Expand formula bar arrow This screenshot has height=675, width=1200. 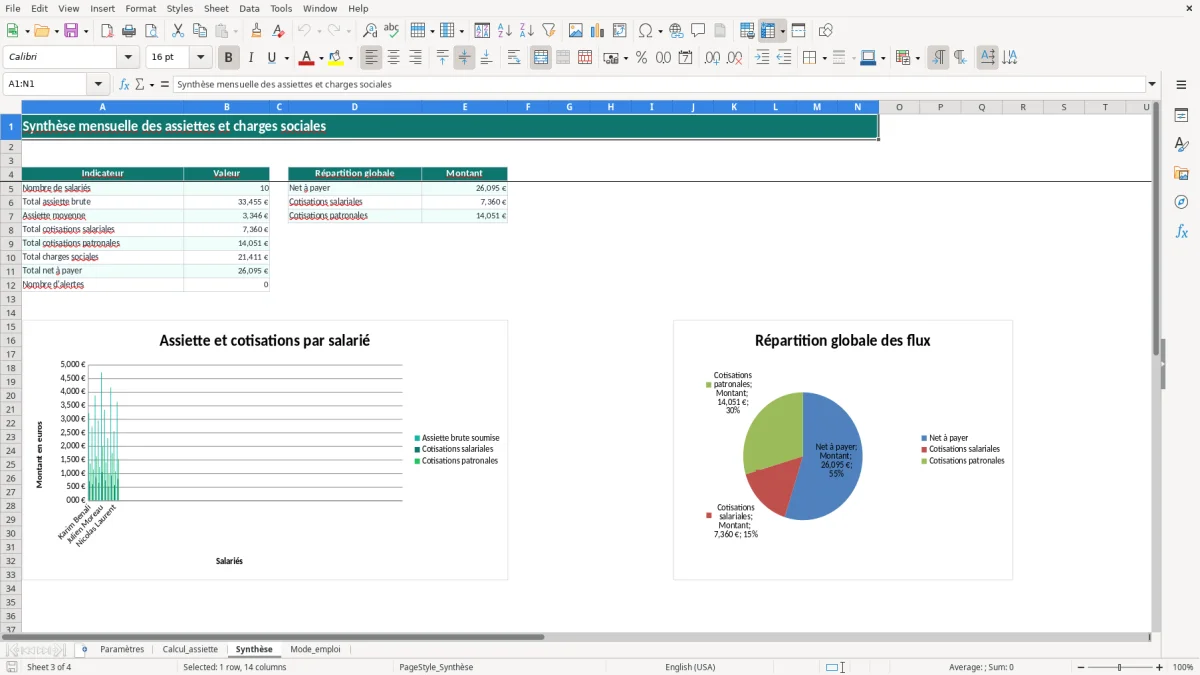click(1152, 84)
